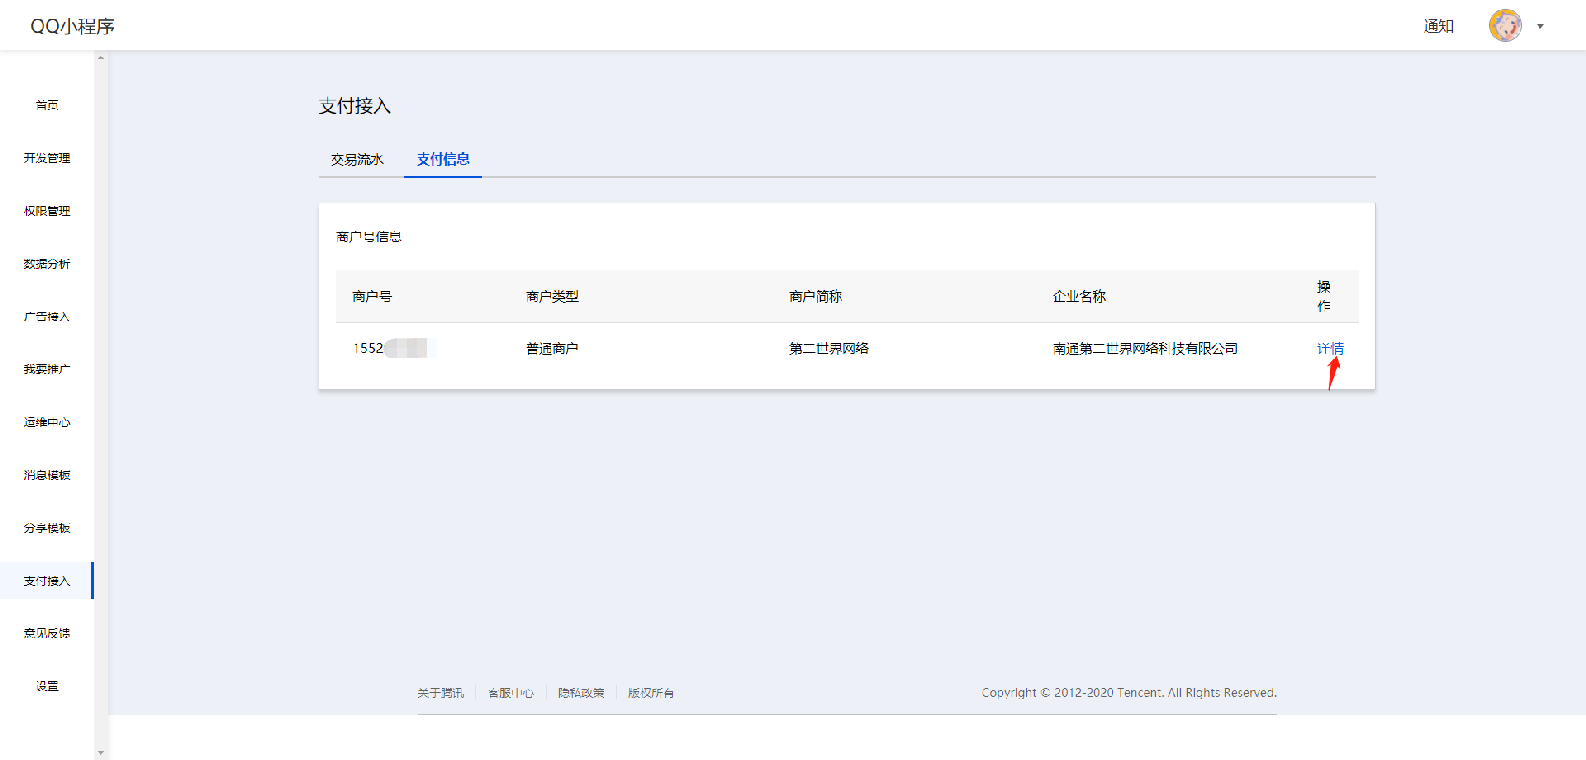Image resolution: width=1586 pixels, height=760 pixels.
Task: Switch to the 支付信息 tab
Action: (x=443, y=159)
